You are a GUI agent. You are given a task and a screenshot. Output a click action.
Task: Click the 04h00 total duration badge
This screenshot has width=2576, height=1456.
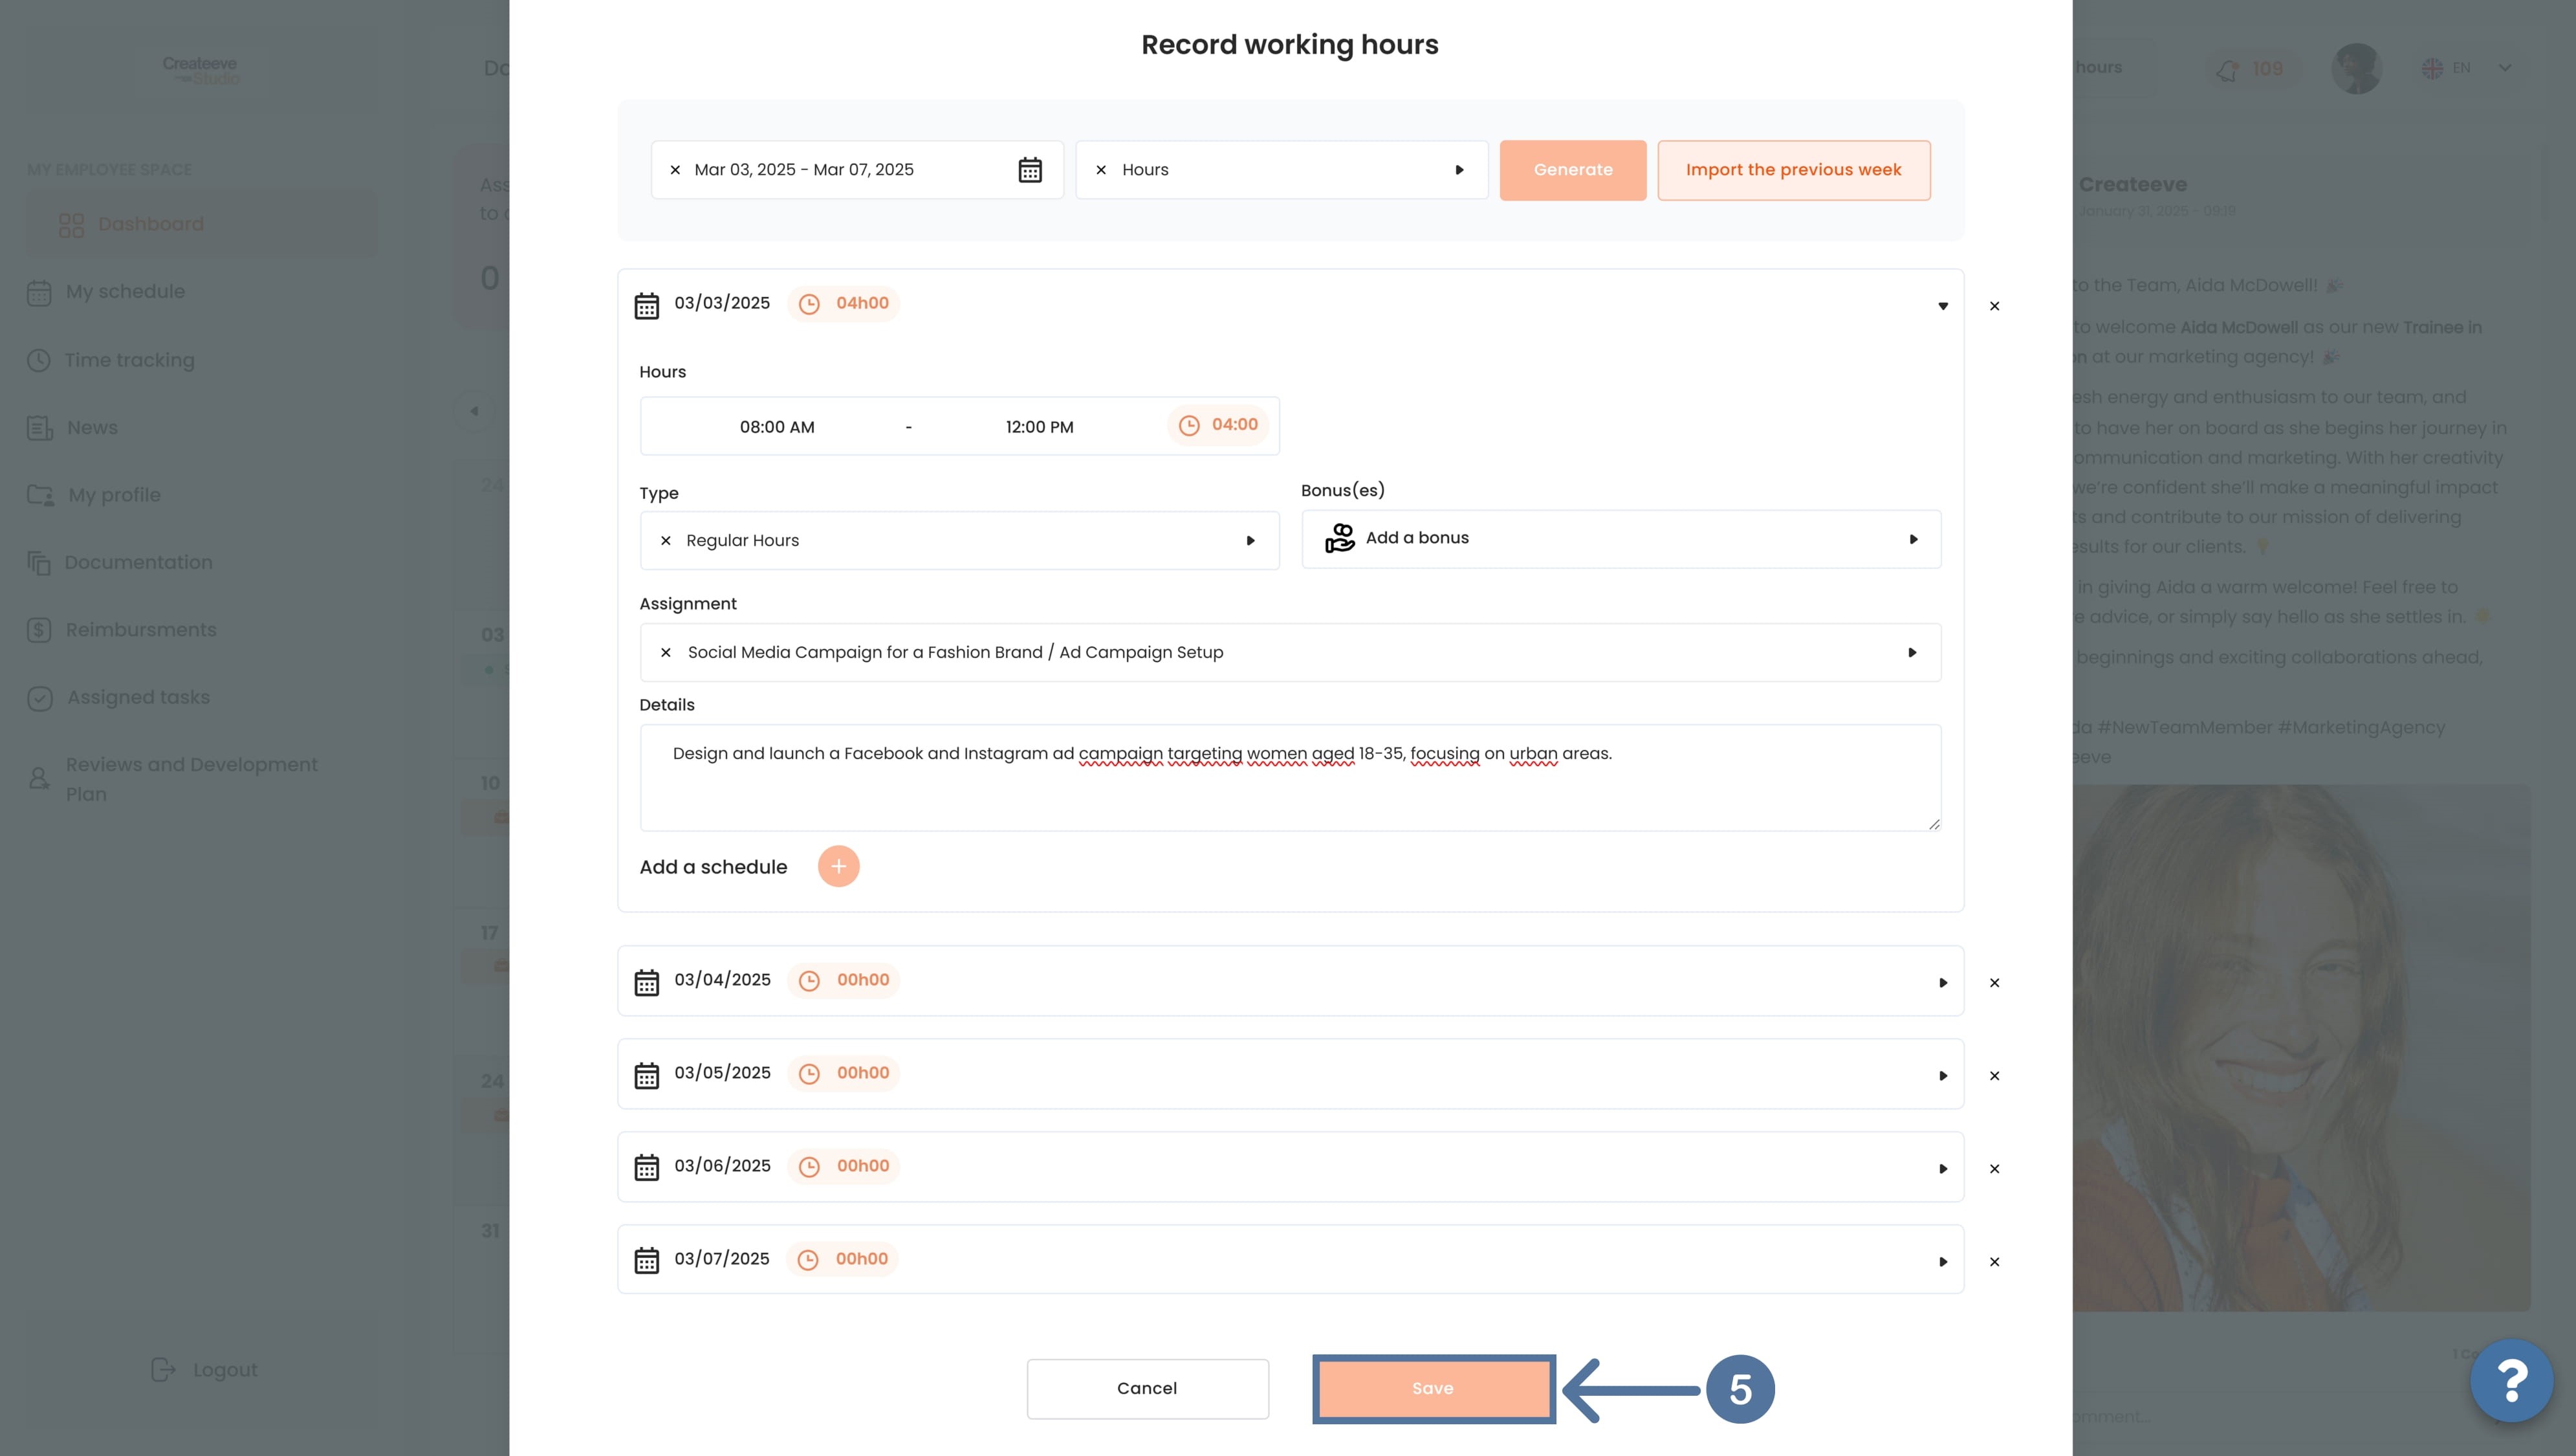844,303
